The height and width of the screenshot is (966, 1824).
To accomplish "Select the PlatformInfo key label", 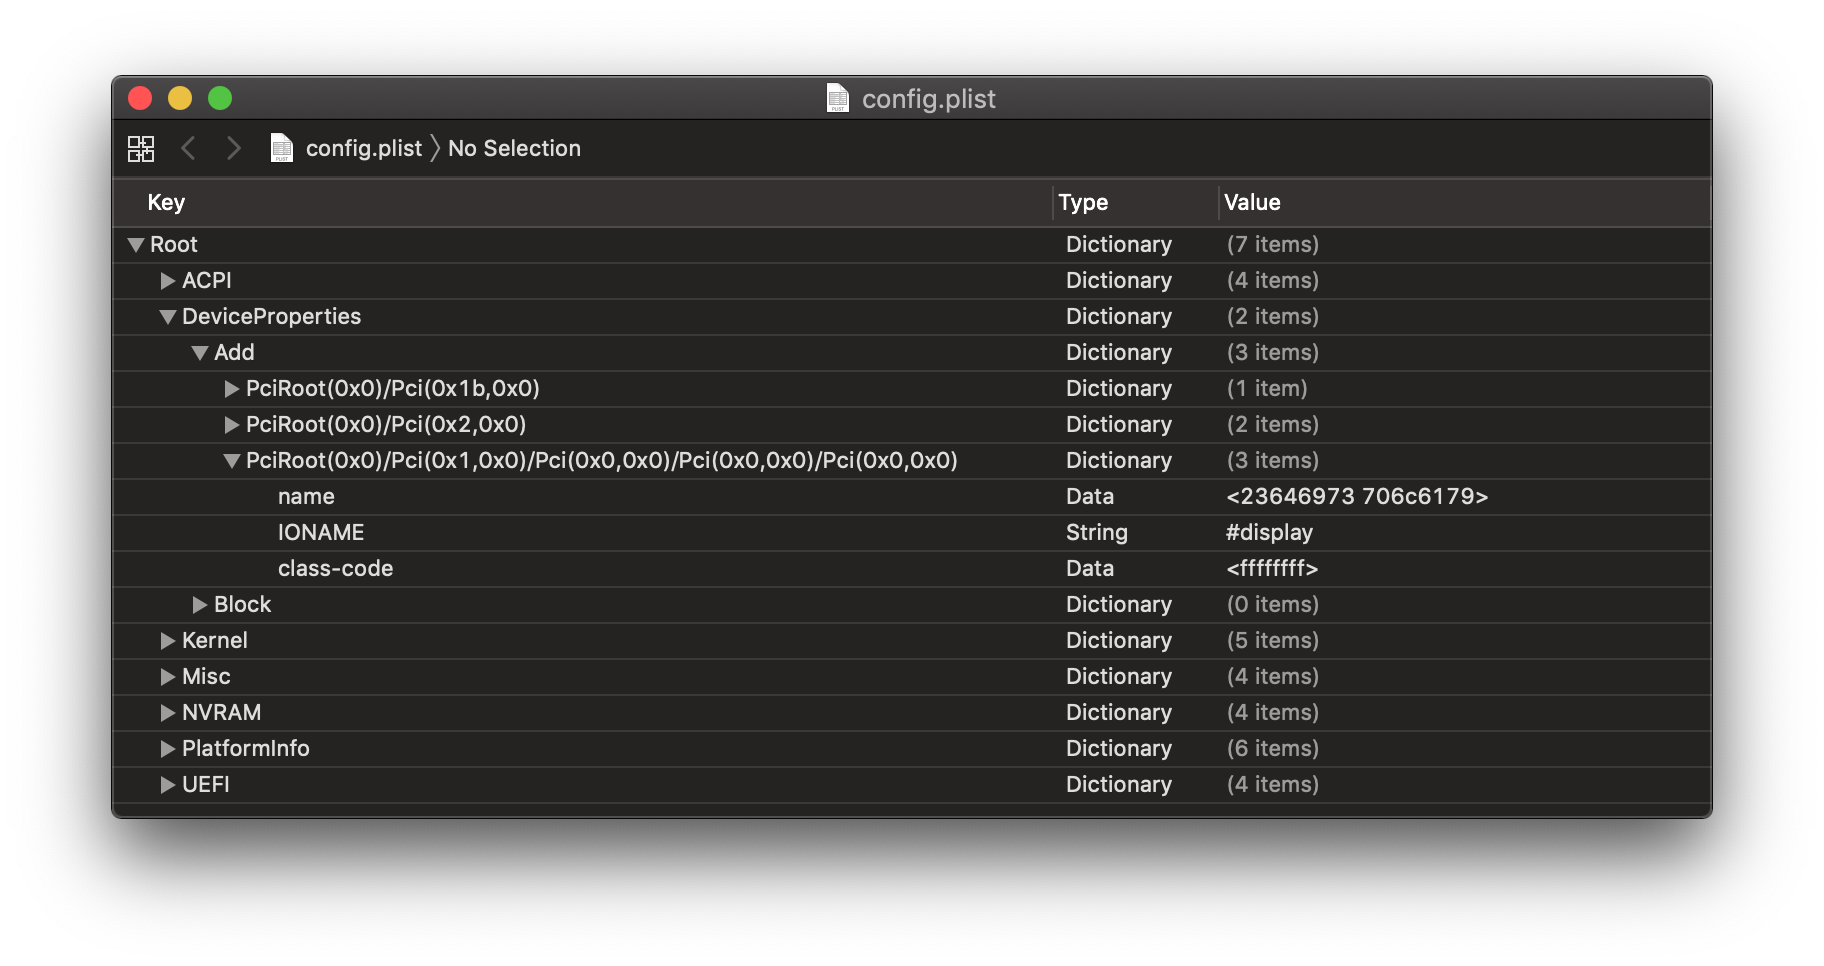I will tap(246, 749).
